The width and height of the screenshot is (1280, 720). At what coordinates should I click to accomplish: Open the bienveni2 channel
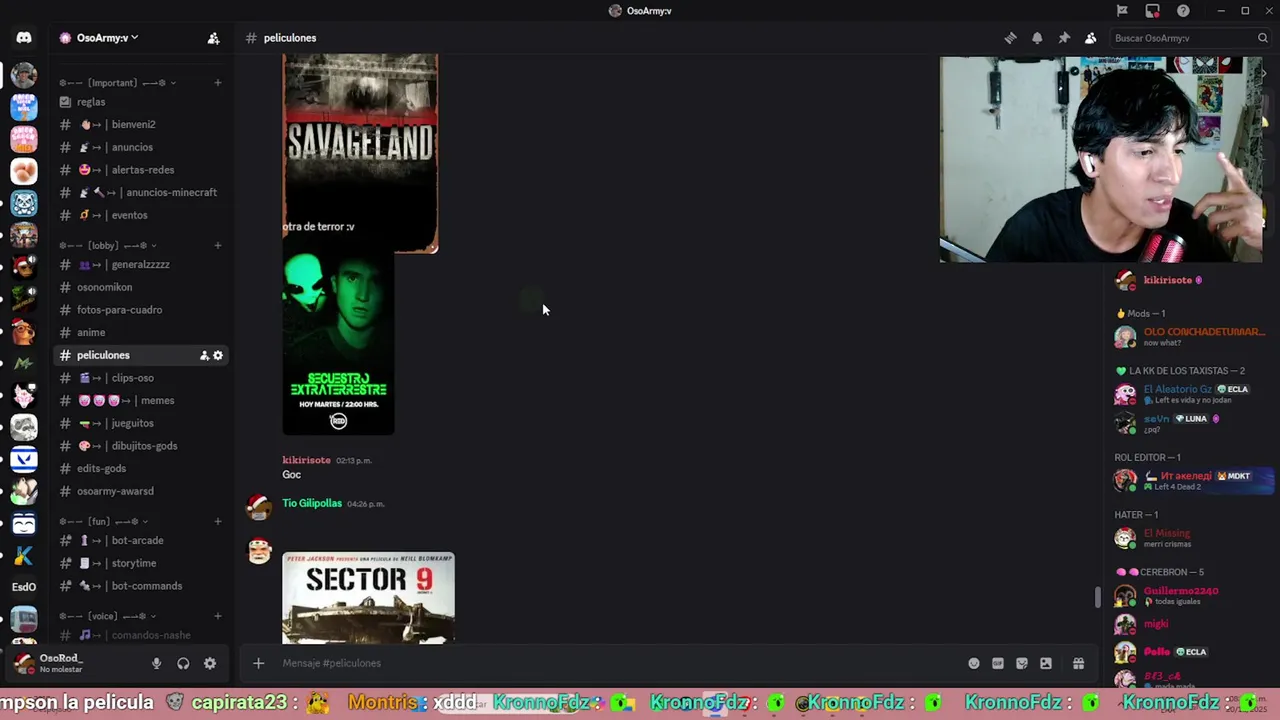point(140,125)
